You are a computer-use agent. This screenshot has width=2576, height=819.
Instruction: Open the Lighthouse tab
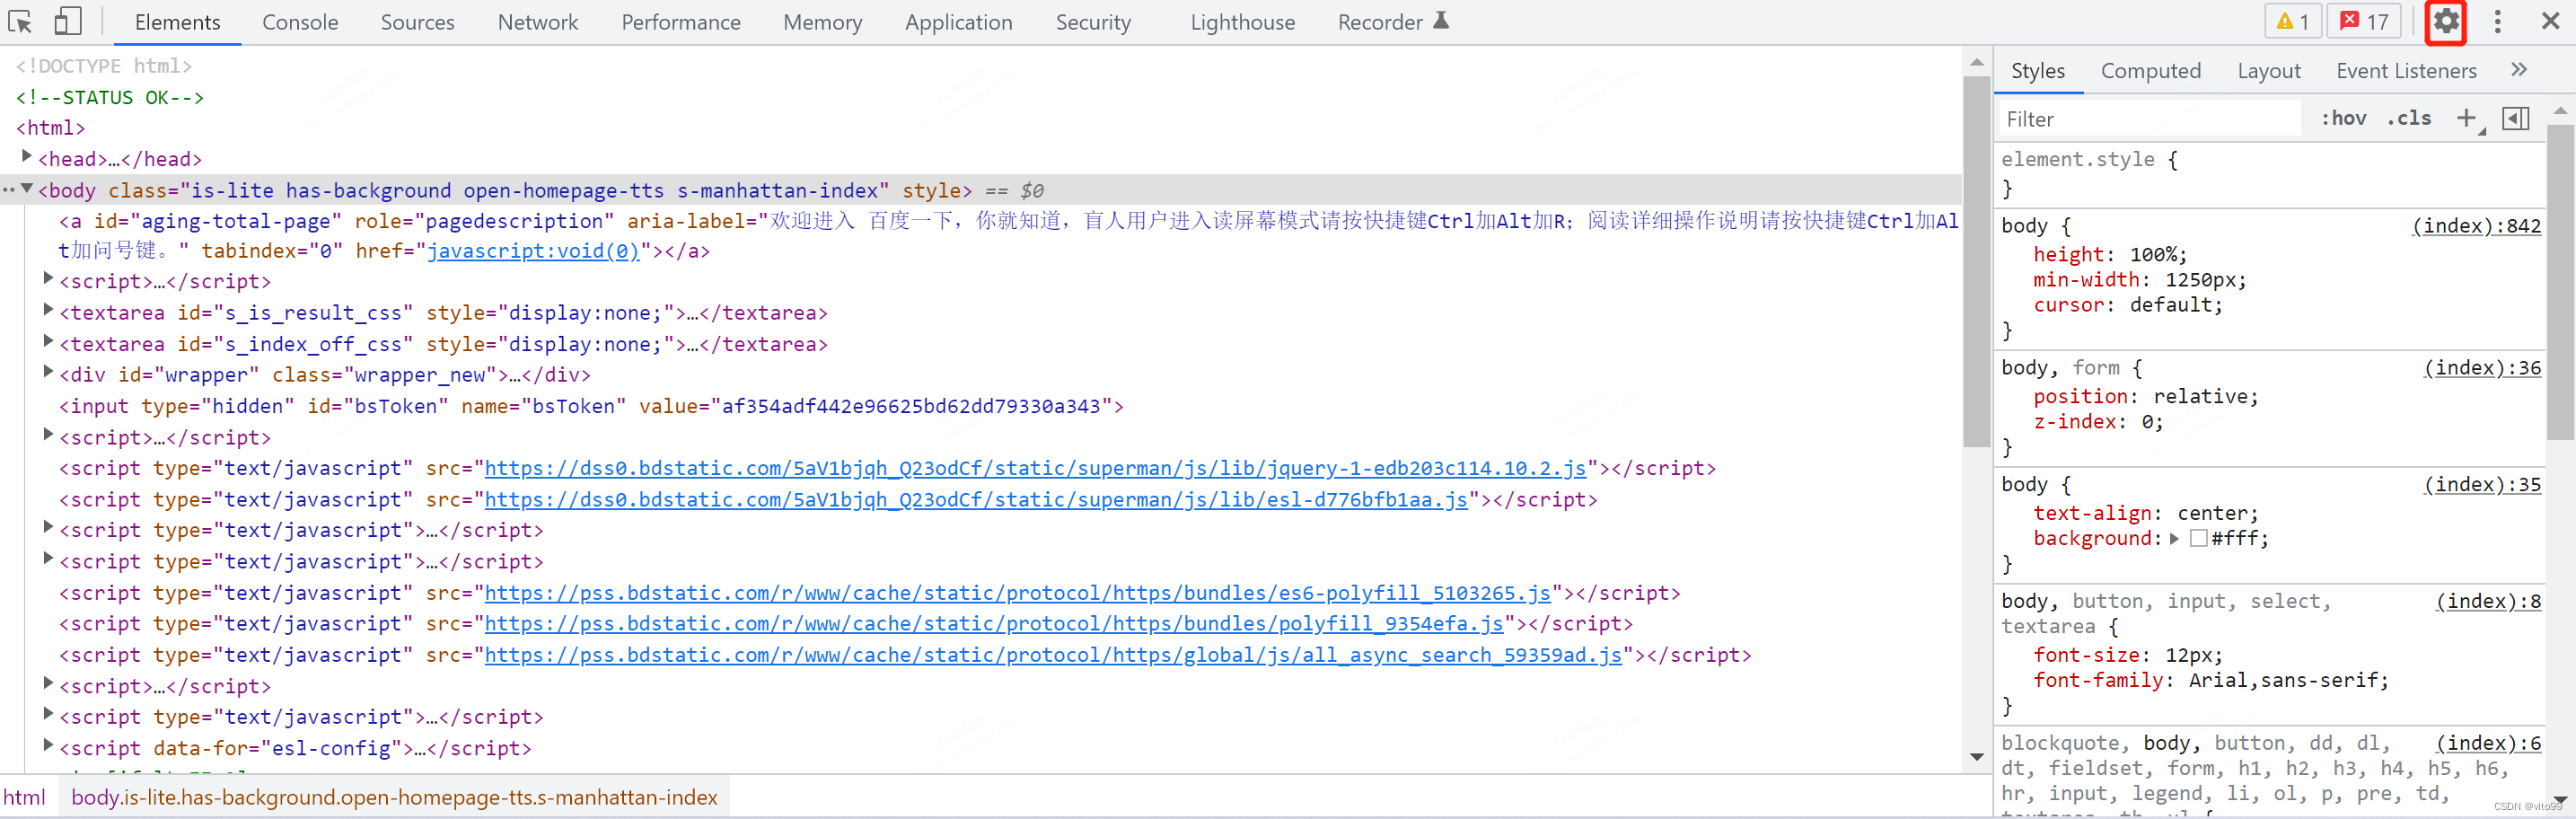coord(1242,22)
